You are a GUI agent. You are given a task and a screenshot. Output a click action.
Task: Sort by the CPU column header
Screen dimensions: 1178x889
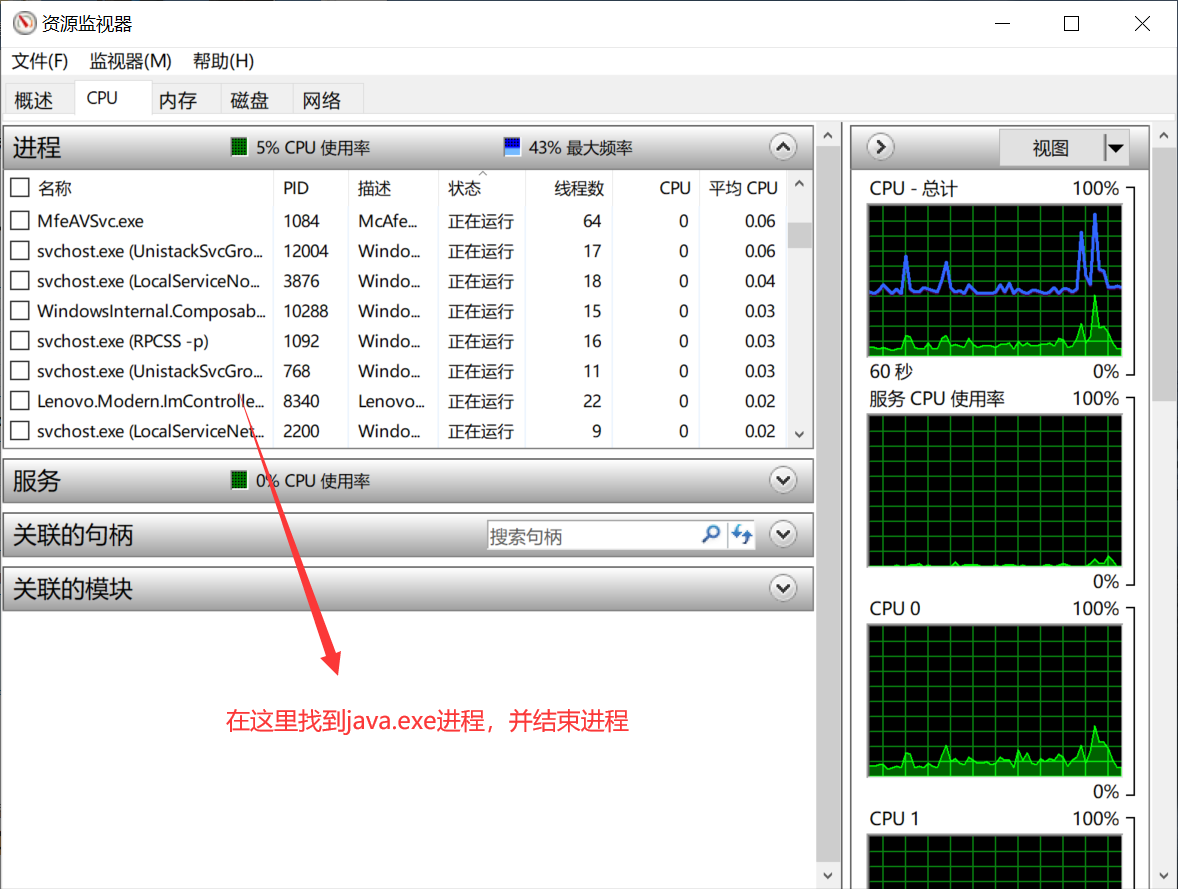[x=656, y=188]
